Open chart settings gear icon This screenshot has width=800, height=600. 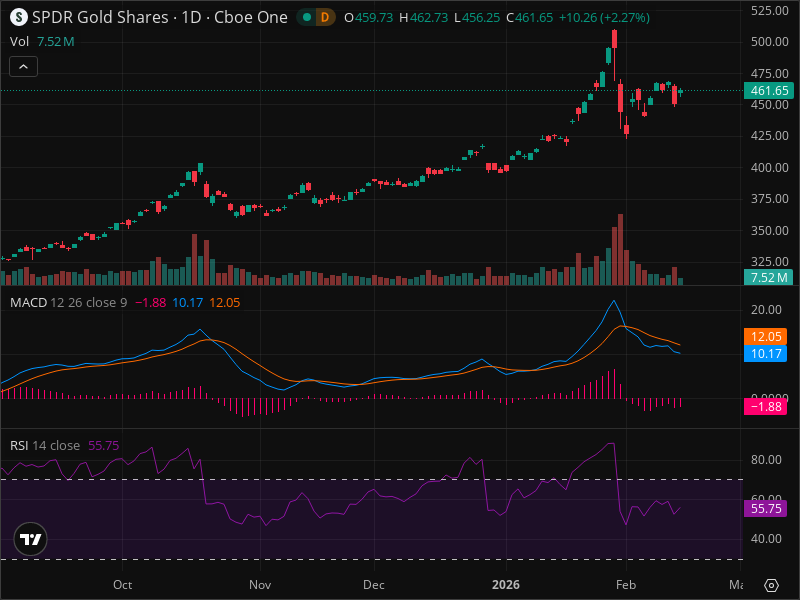771,585
